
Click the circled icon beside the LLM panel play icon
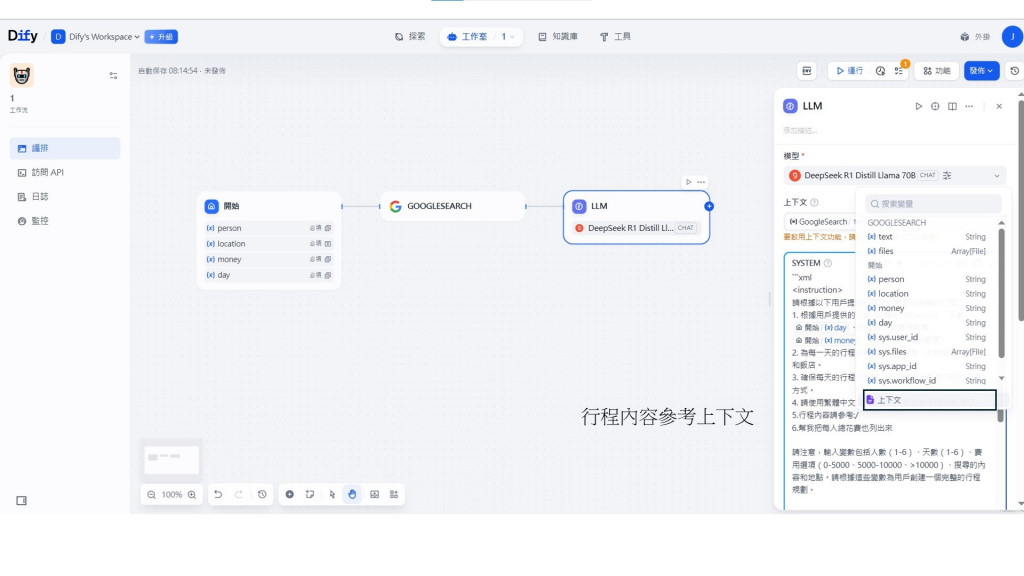pos(935,106)
